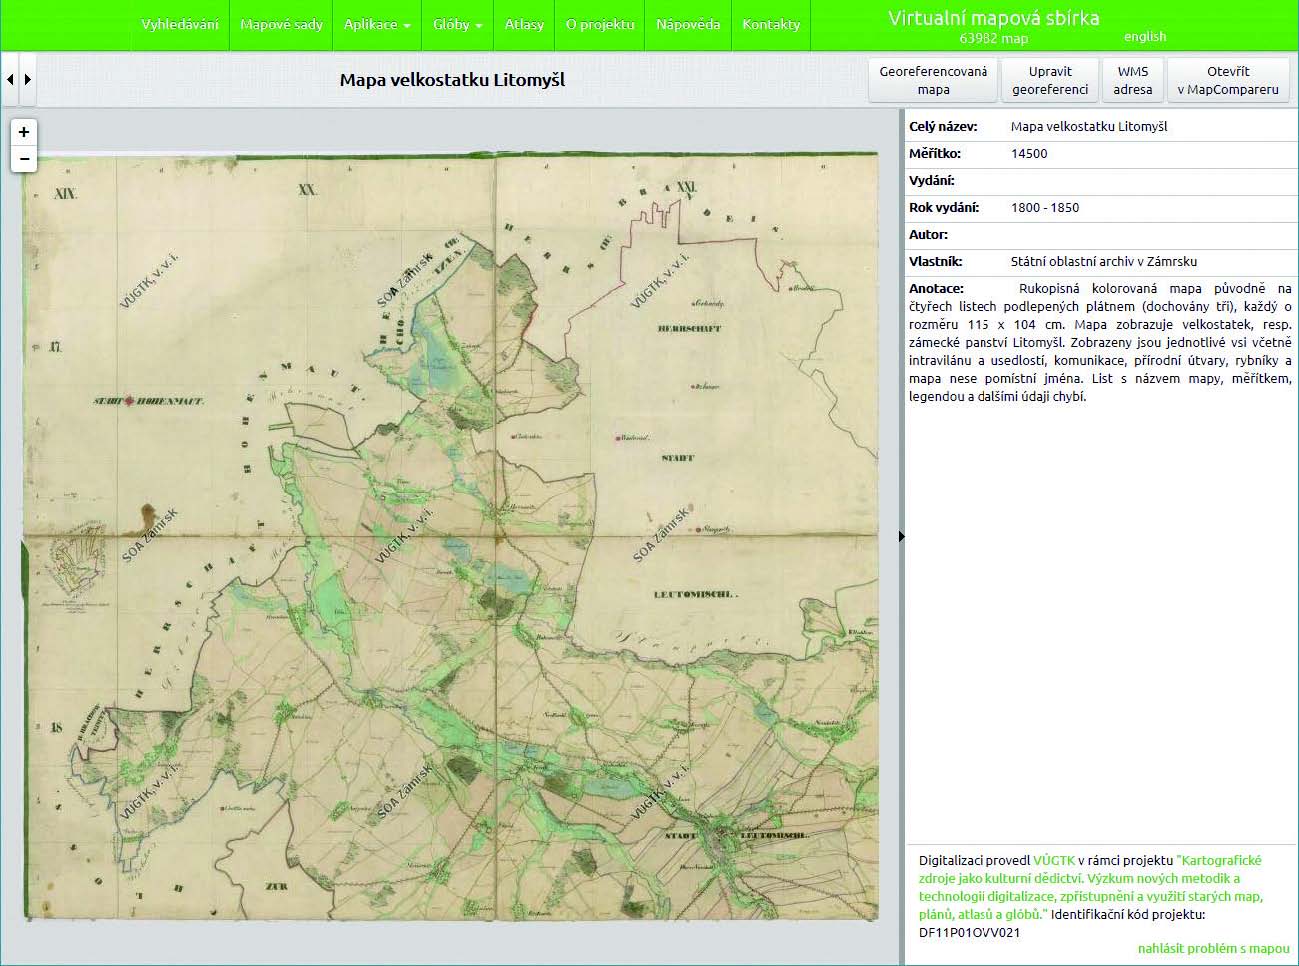This screenshot has height=966, width=1299.
Task: Open the Nápověda menu item
Action: click(x=688, y=24)
